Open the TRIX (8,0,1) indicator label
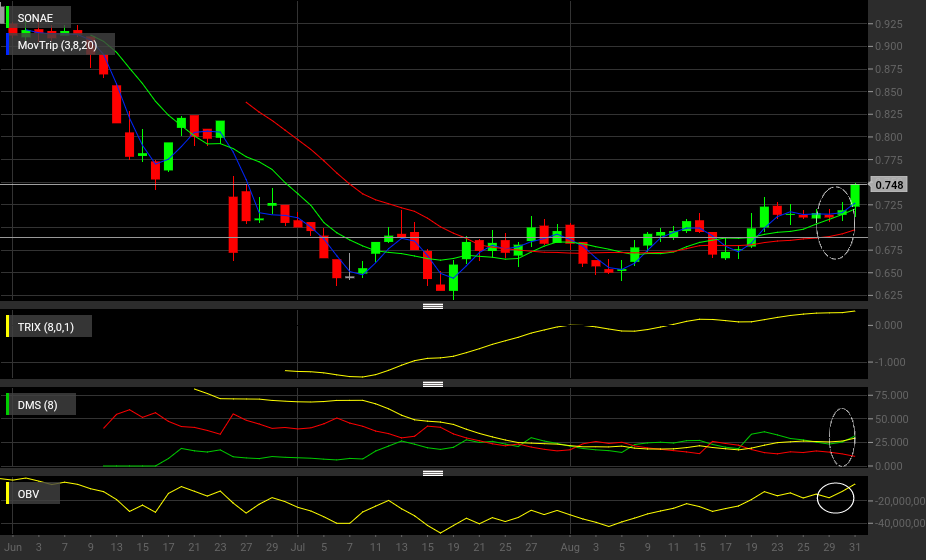The height and width of the screenshot is (560, 926). click(48, 327)
